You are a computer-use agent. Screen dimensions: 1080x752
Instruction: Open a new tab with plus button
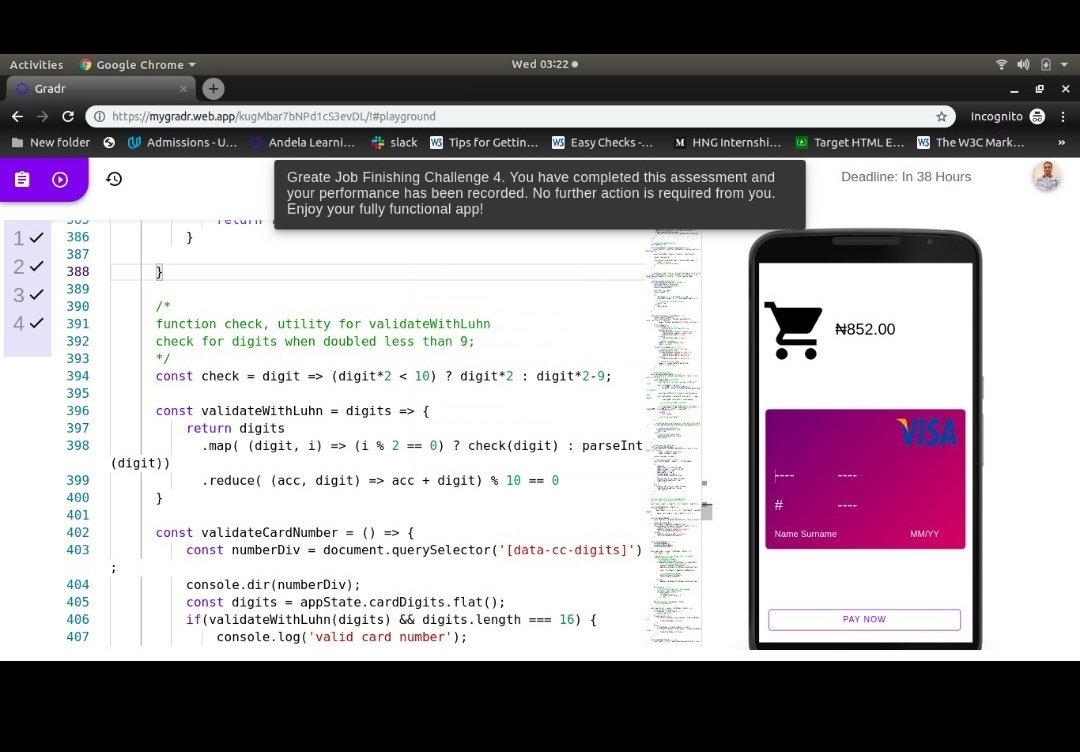pos(214,89)
